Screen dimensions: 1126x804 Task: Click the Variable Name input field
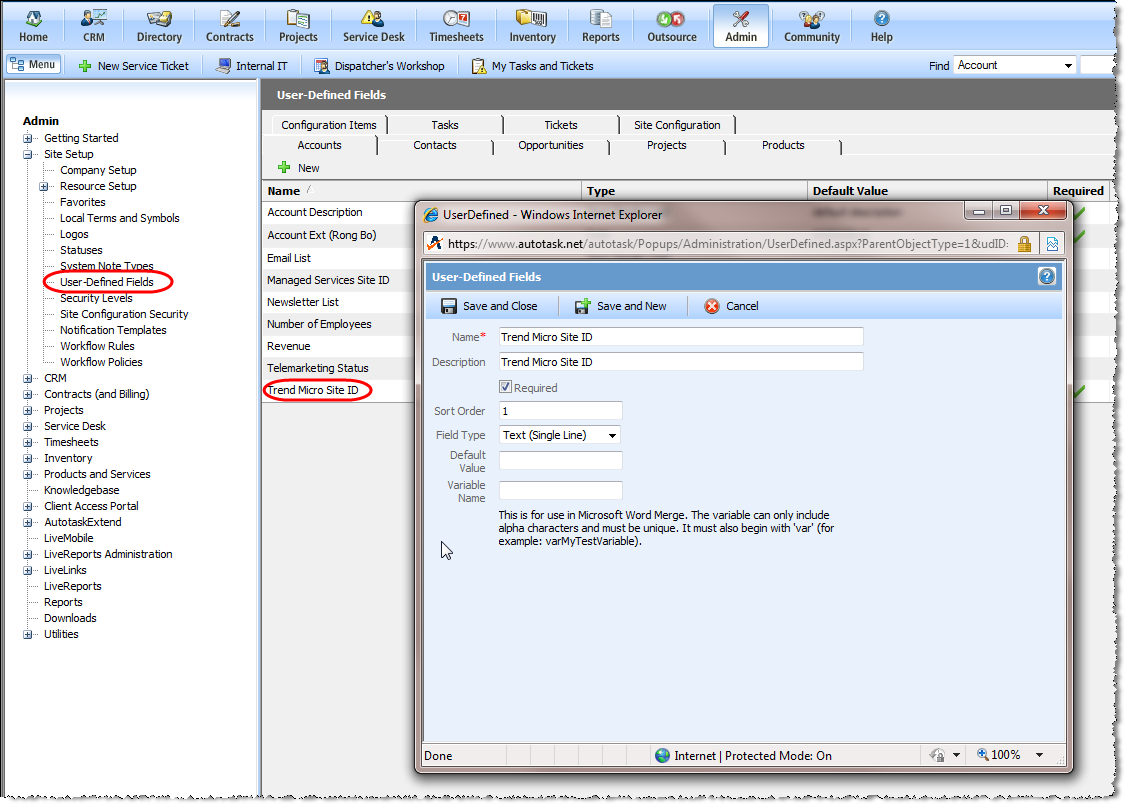pyautogui.click(x=560, y=490)
